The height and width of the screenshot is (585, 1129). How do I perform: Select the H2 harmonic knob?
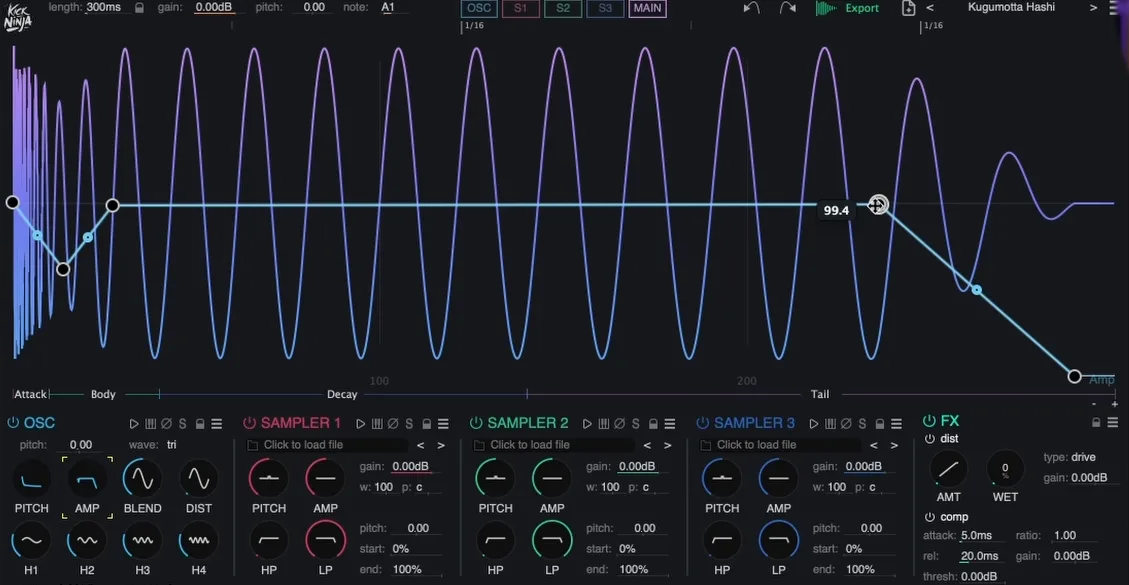point(87,540)
